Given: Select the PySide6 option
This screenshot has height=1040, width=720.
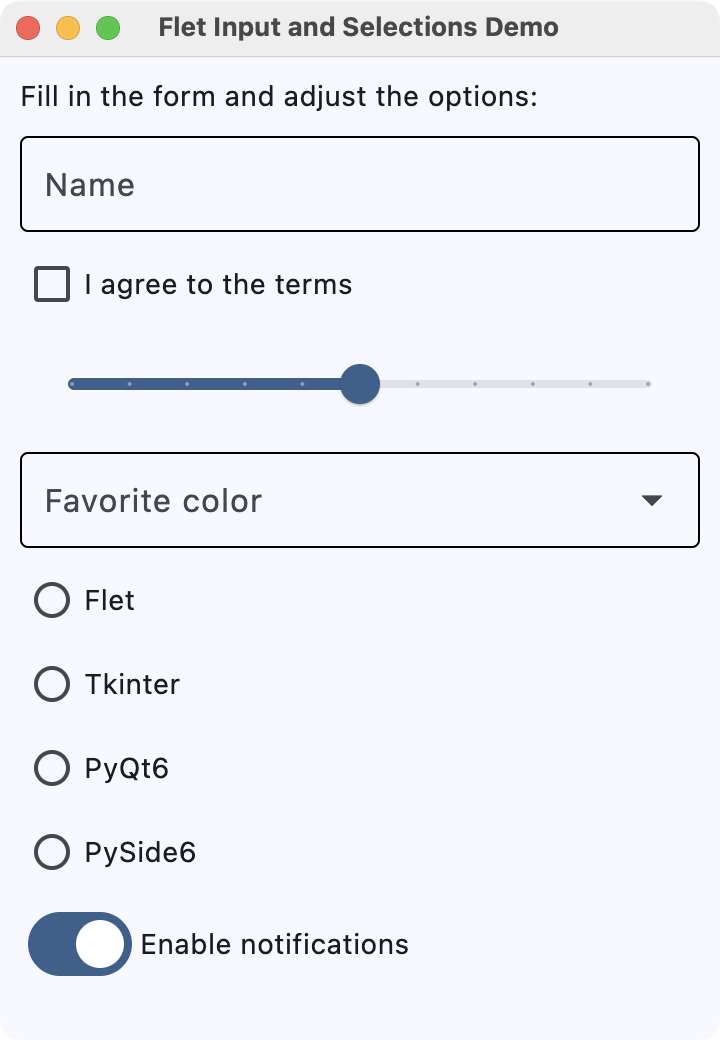Looking at the screenshot, I should (51, 852).
